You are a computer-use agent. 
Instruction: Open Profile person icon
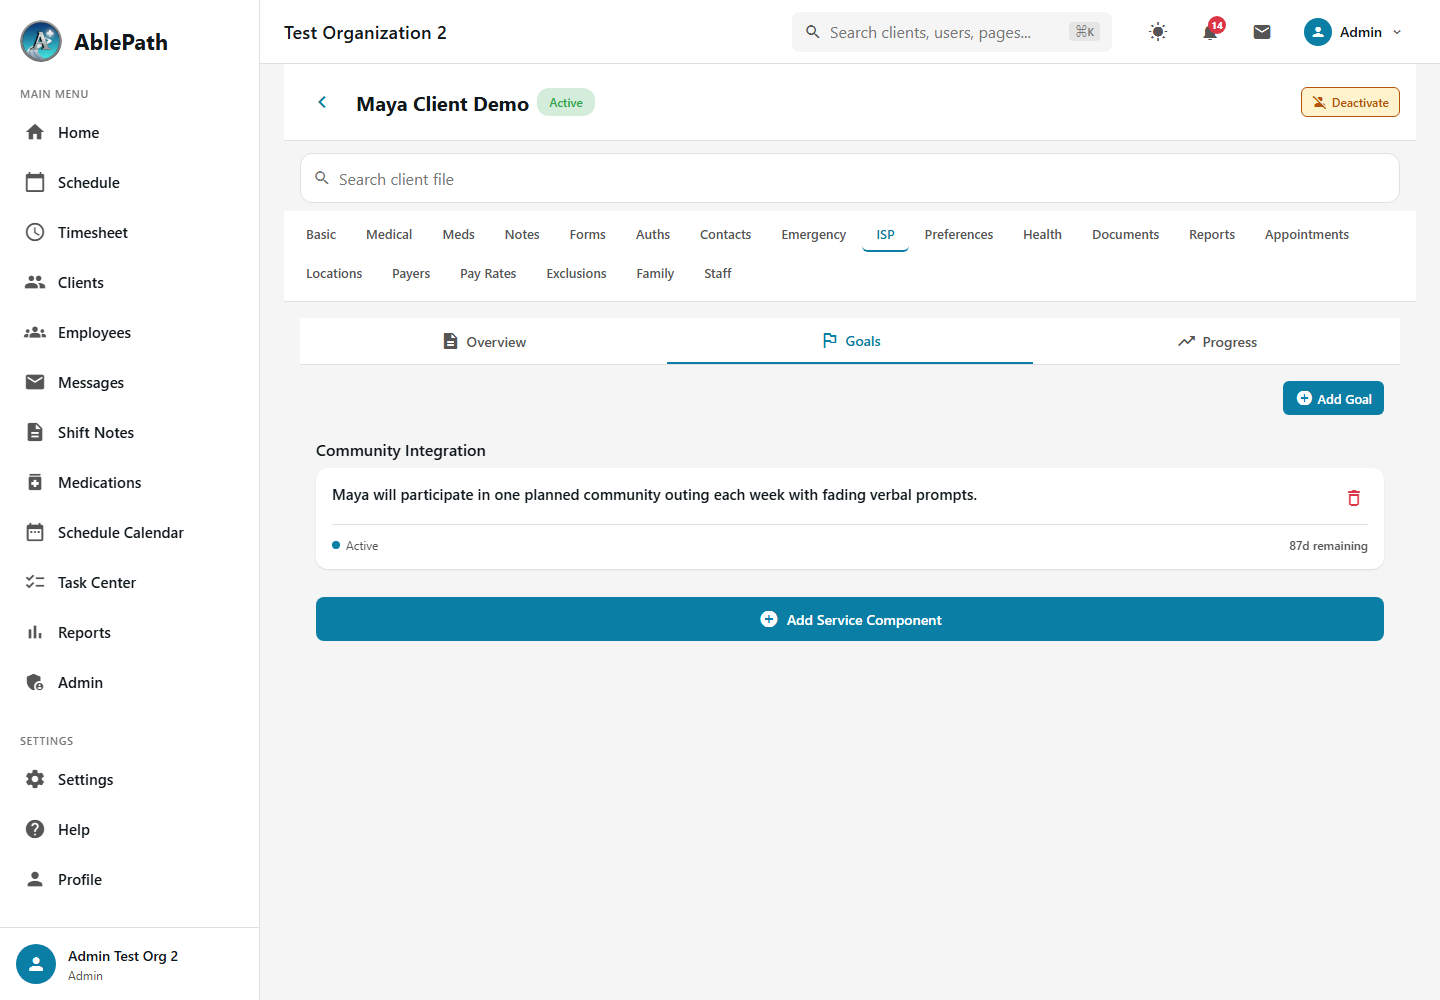click(x=35, y=879)
